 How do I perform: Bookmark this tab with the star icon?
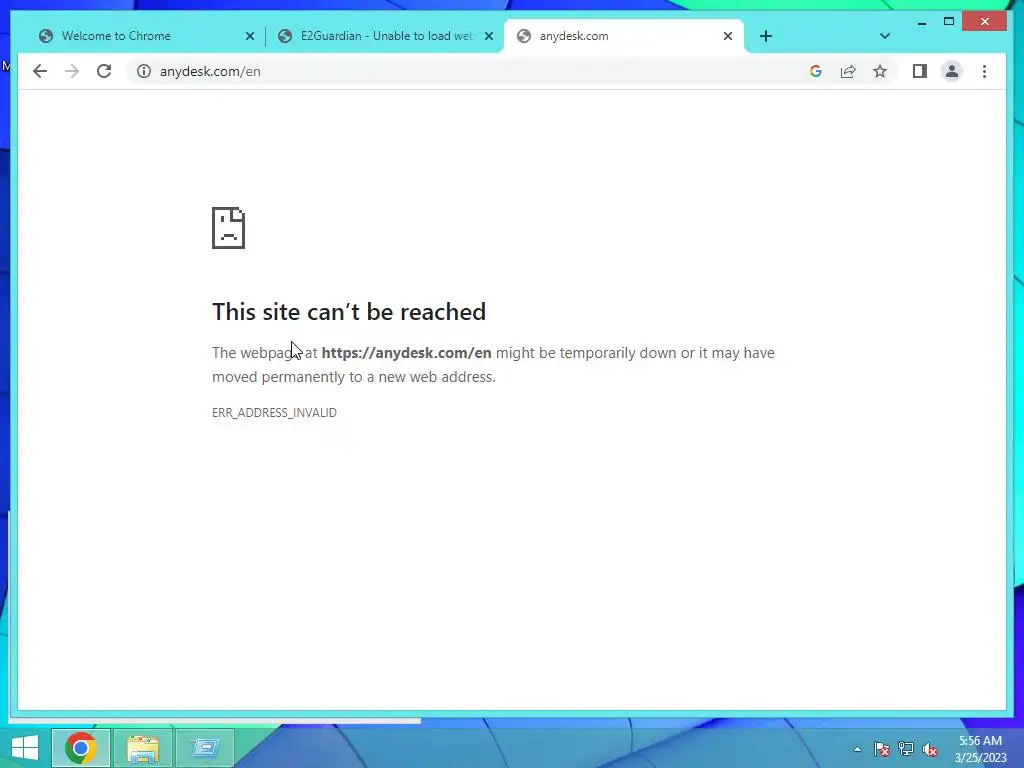(880, 71)
